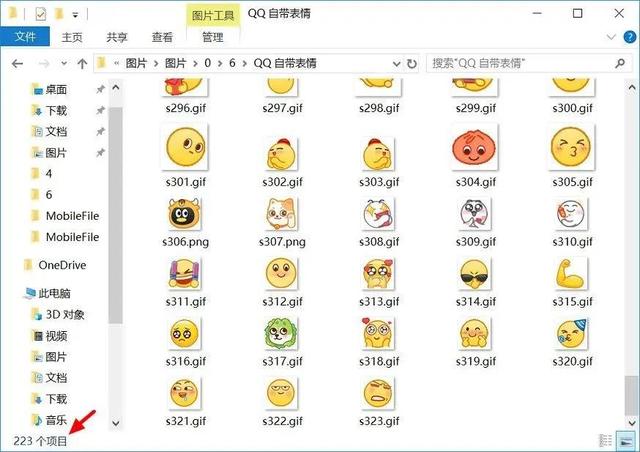The width and height of the screenshot is (640, 452).
Task: Click the search magnifier icon
Action: click(620, 63)
